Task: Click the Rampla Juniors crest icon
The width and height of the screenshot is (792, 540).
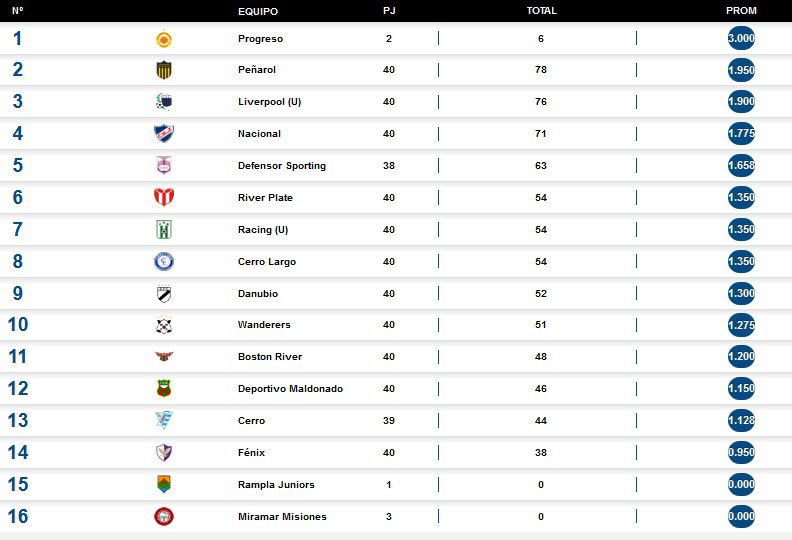Action: (164, 485)
